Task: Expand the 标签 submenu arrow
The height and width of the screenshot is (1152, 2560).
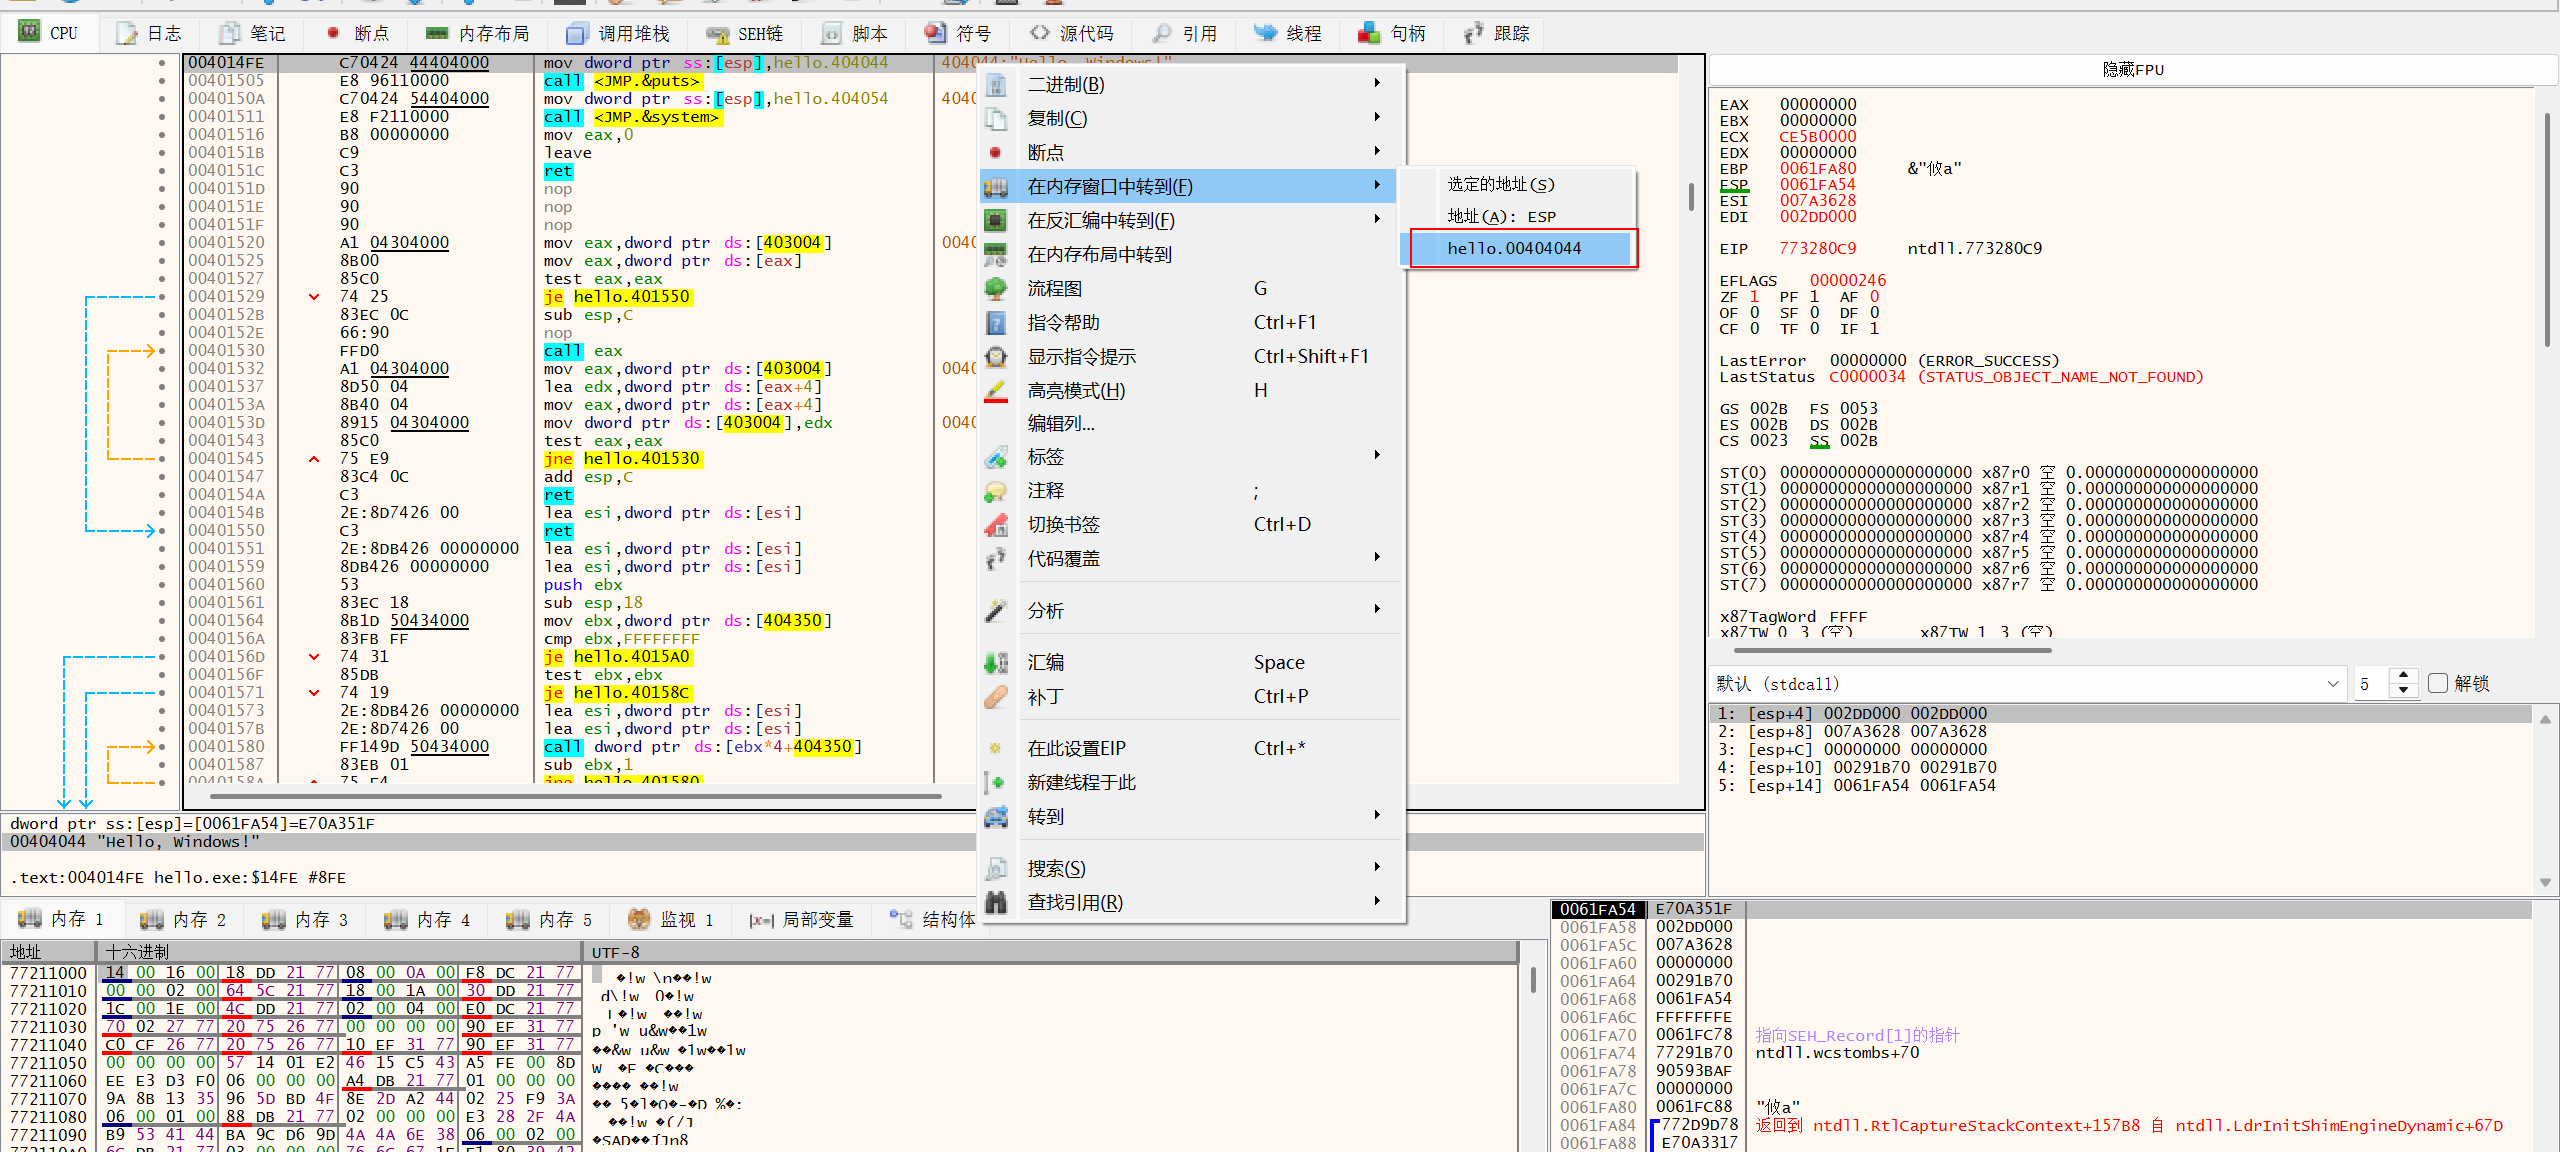Action: [x=1377, y=456]
